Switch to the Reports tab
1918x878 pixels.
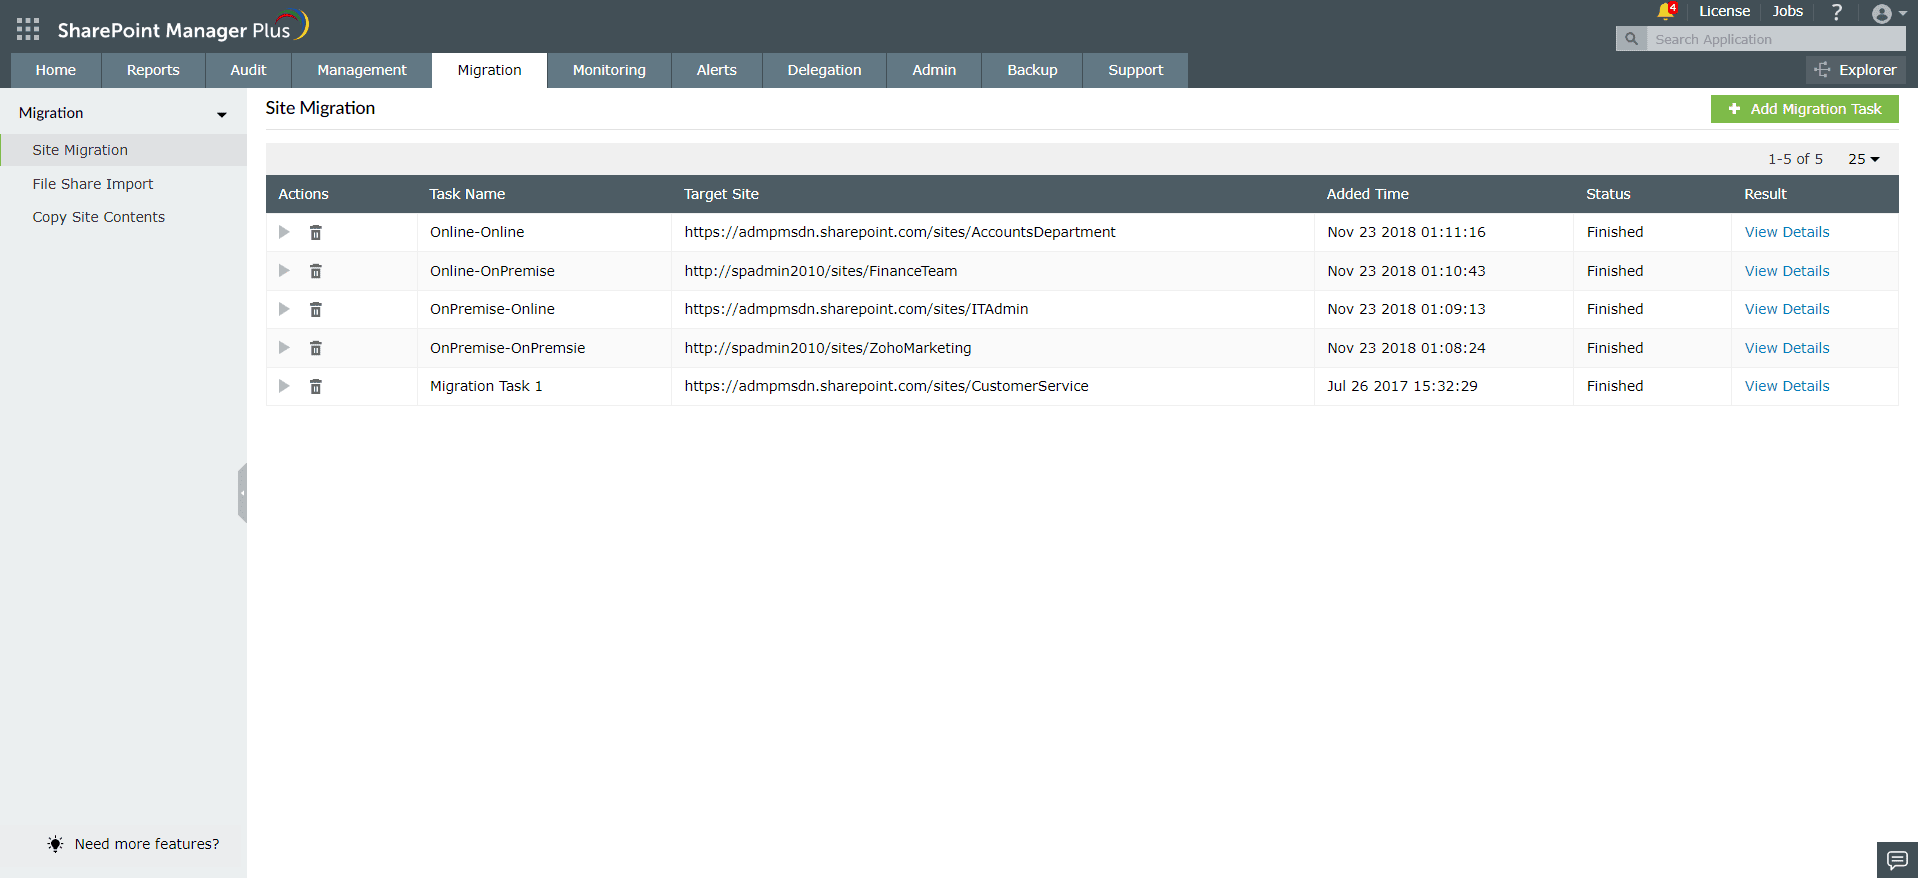[153, 70]
